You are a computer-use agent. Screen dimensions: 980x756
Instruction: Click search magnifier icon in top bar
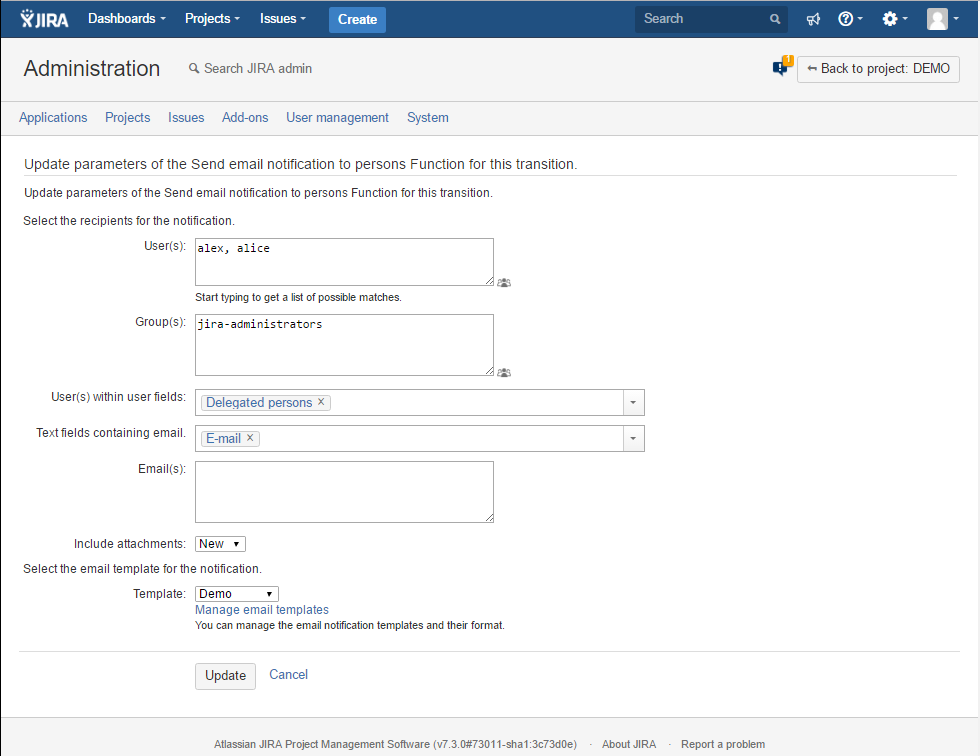[x=775, y=19]
